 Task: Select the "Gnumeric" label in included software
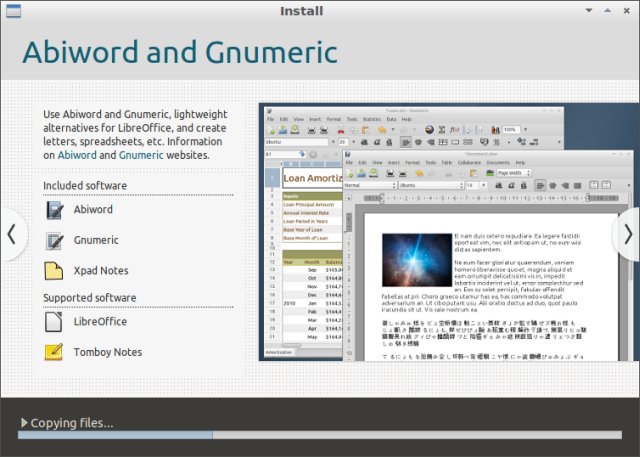click(96, 240)
